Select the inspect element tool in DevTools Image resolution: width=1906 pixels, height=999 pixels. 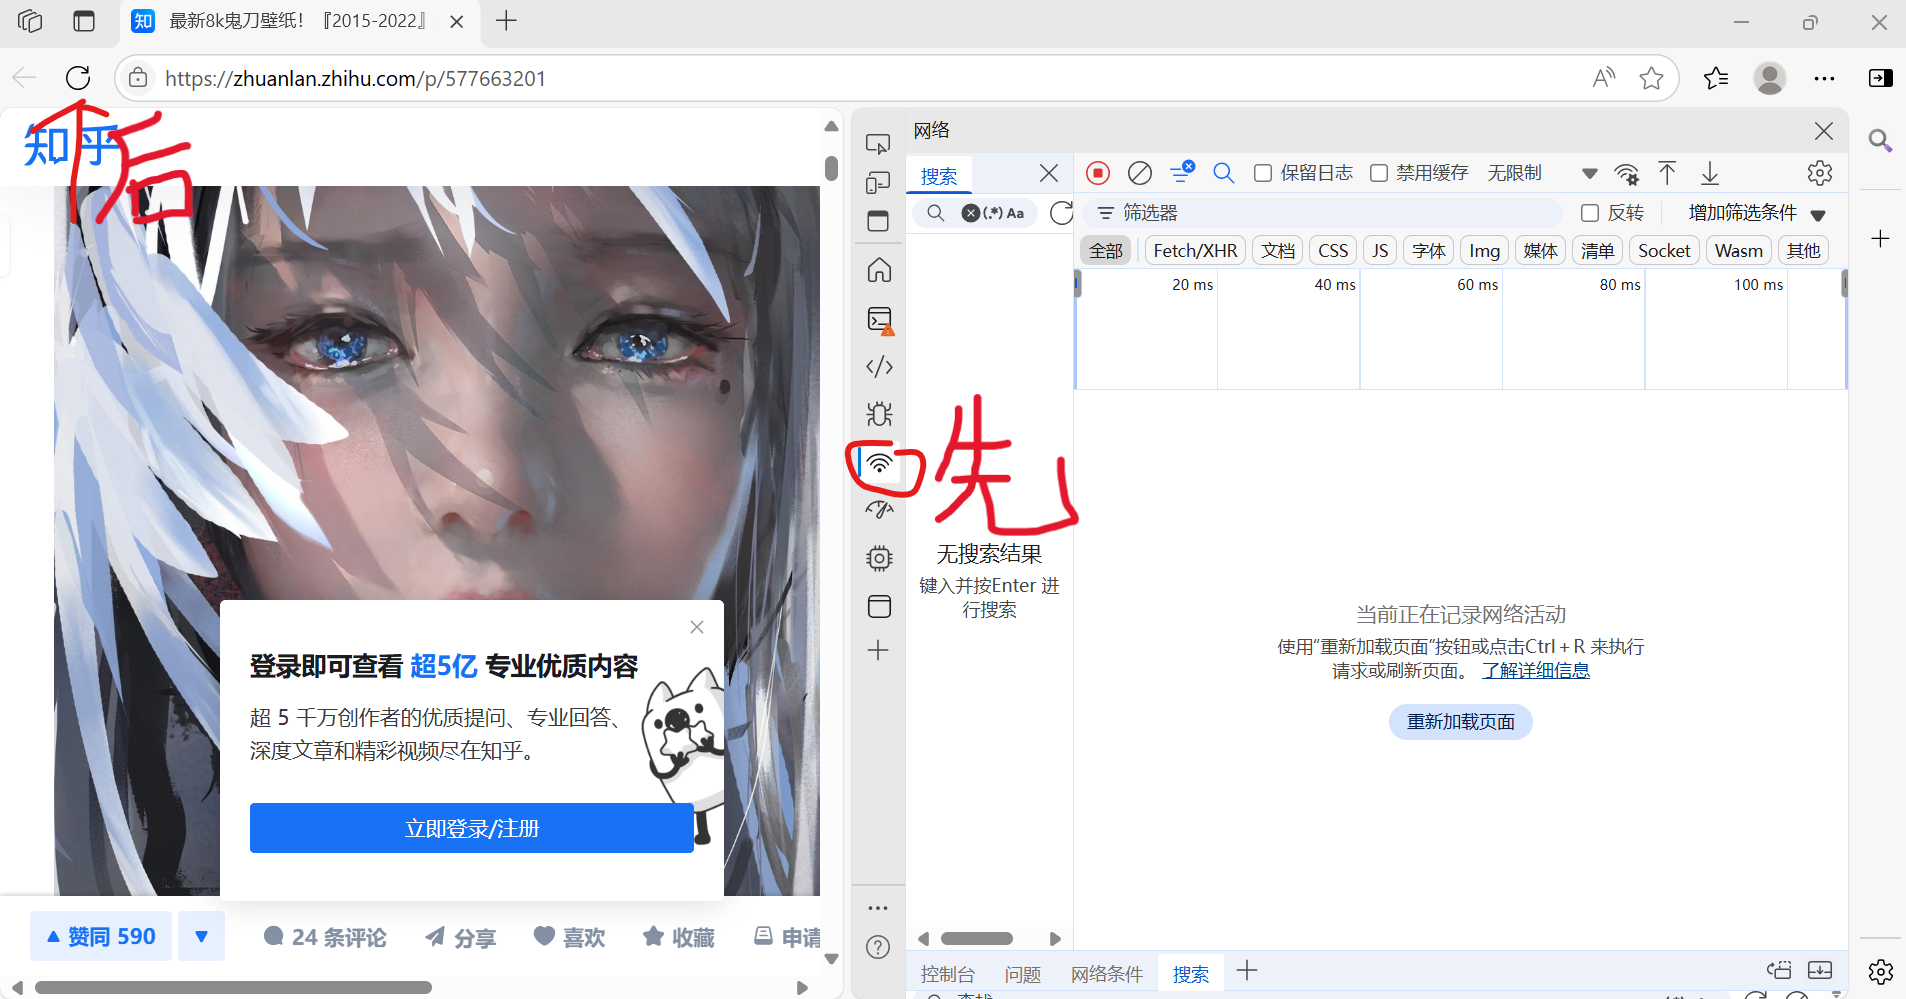878,145
